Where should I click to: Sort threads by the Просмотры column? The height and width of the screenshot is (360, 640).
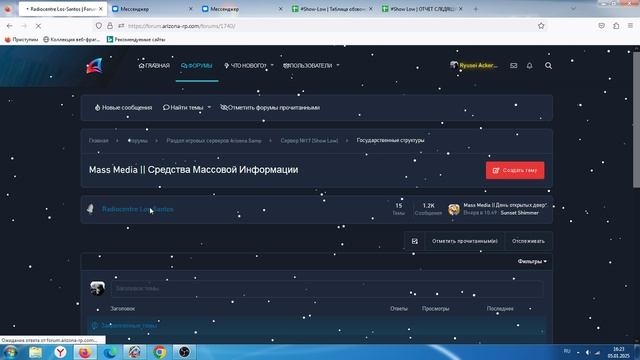click(x=436, y=309)
